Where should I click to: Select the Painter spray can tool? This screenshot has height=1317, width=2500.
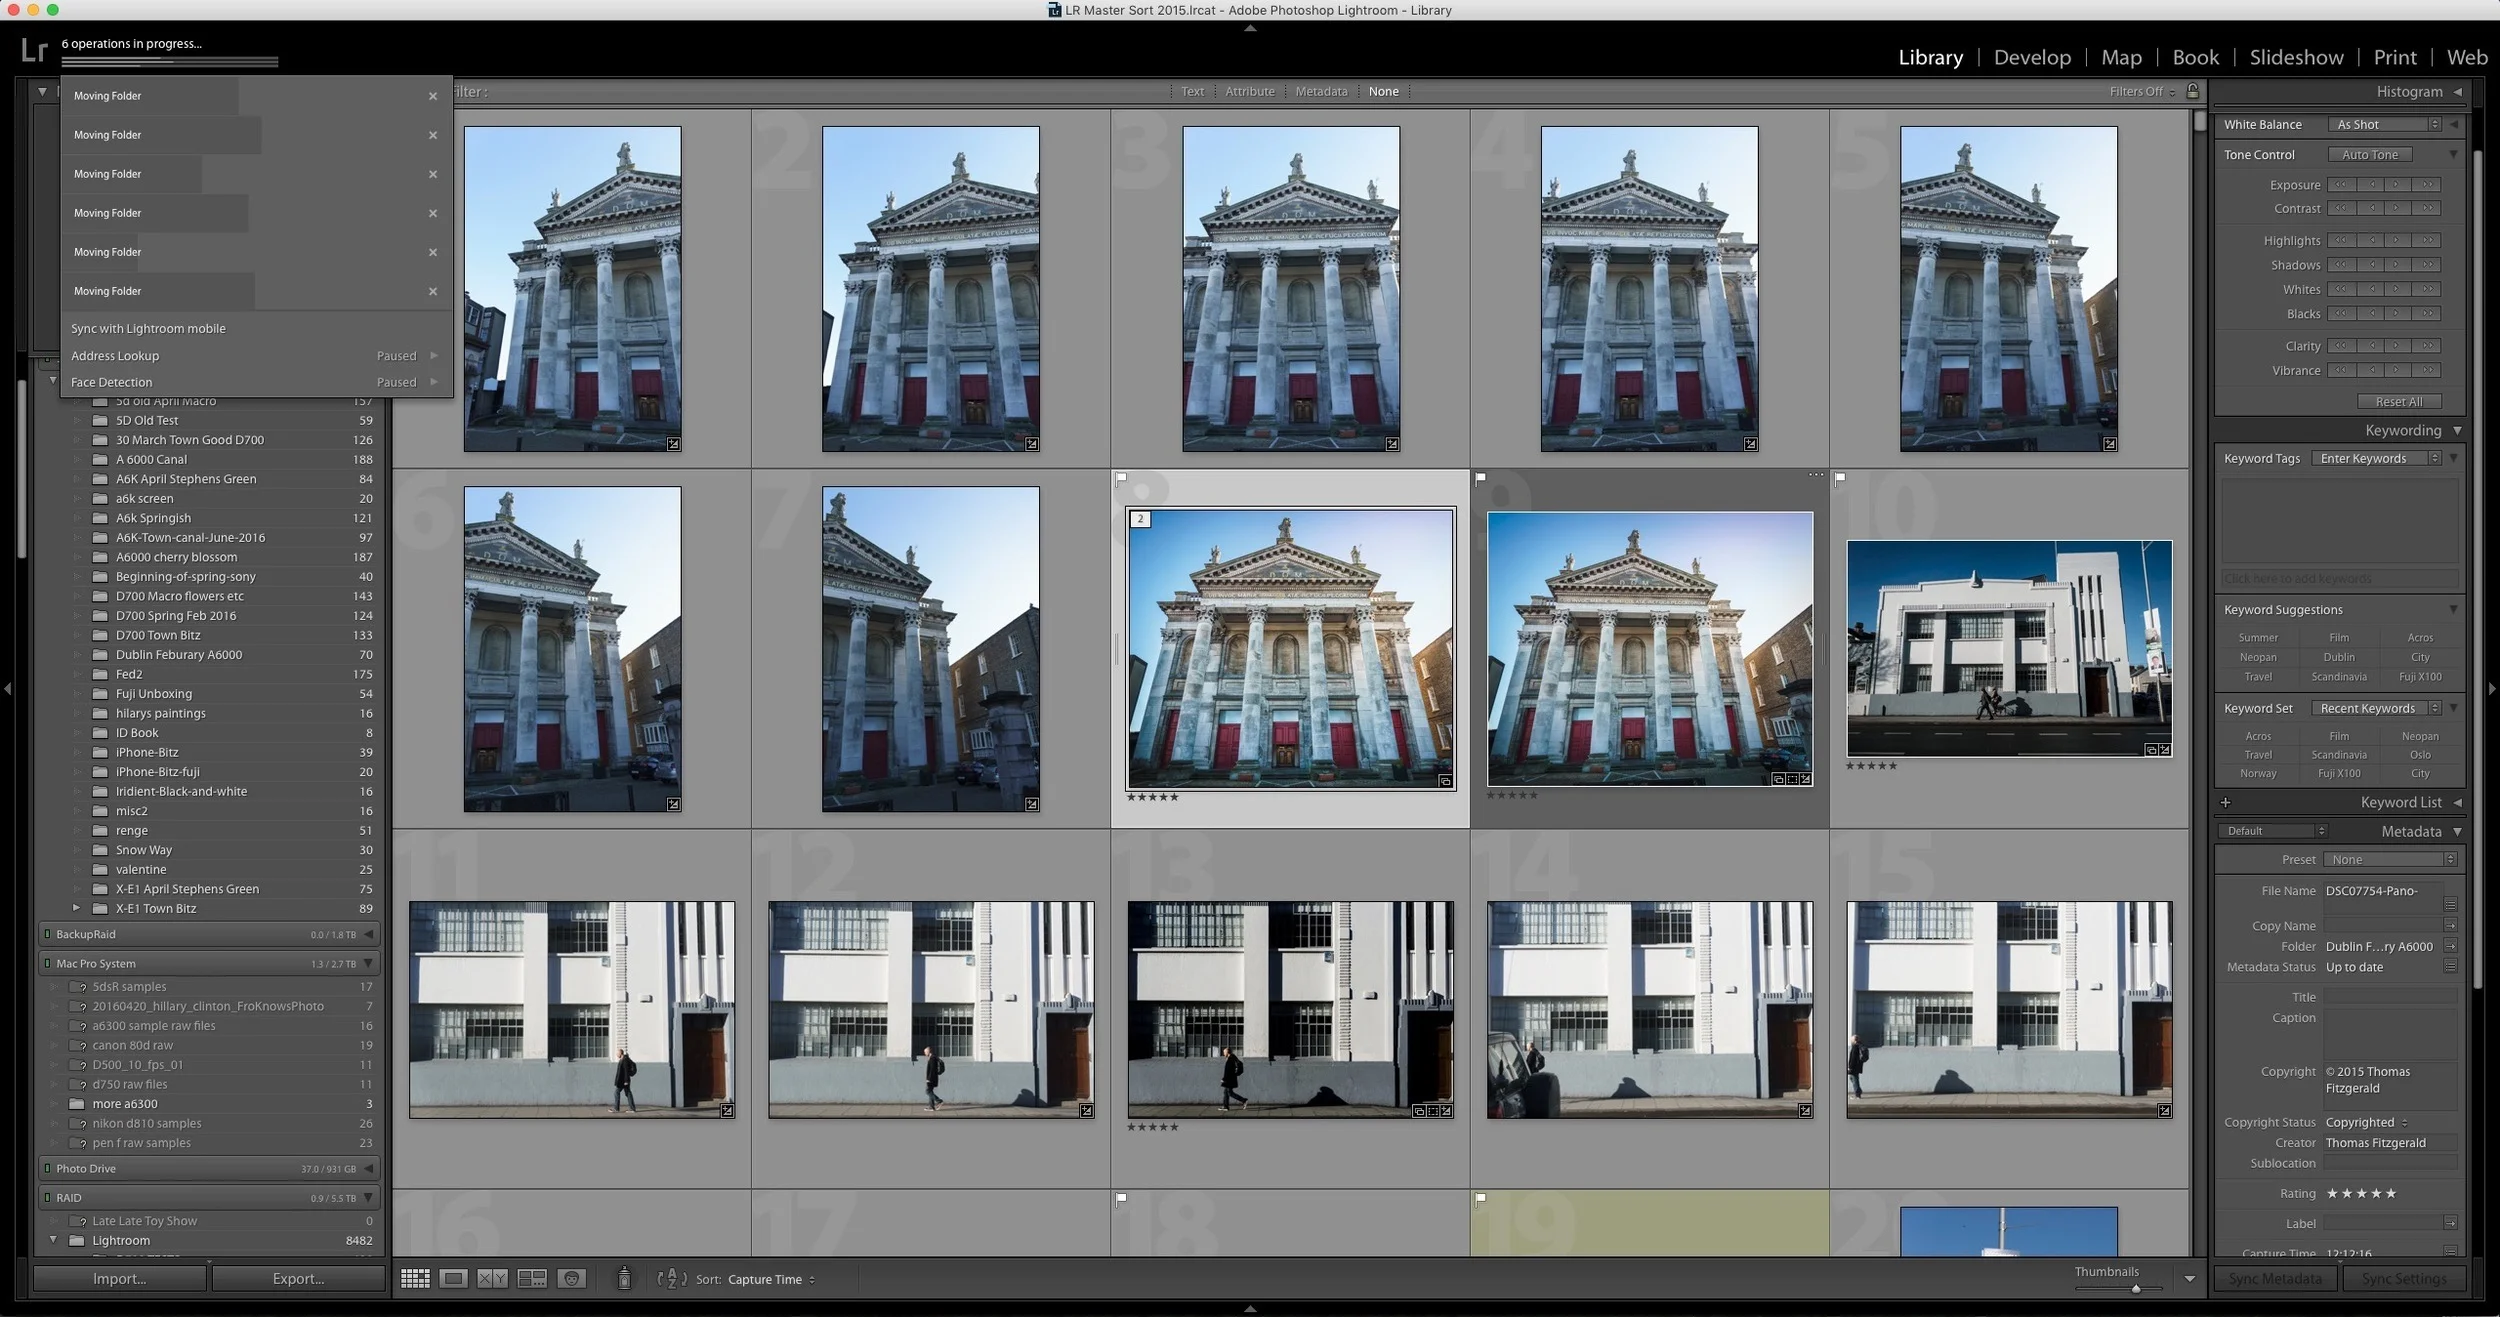(624, 1278)
